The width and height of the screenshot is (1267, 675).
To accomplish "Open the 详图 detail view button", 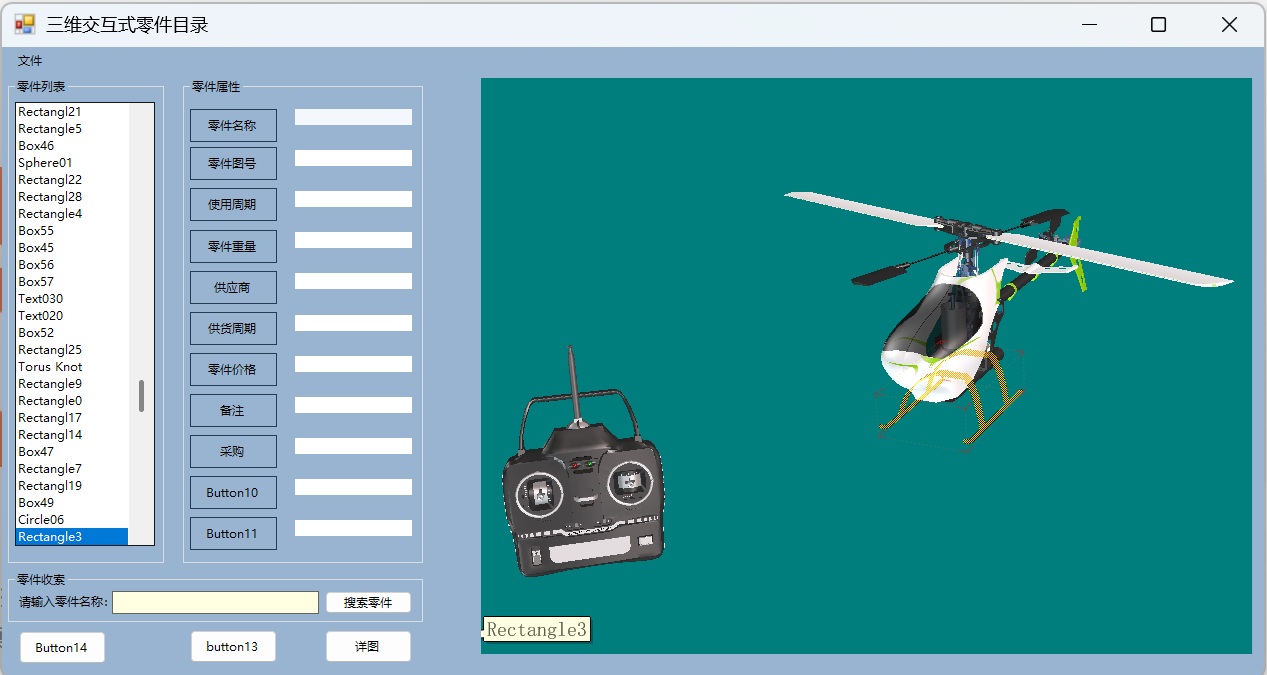I will click(x=368, y=647).
